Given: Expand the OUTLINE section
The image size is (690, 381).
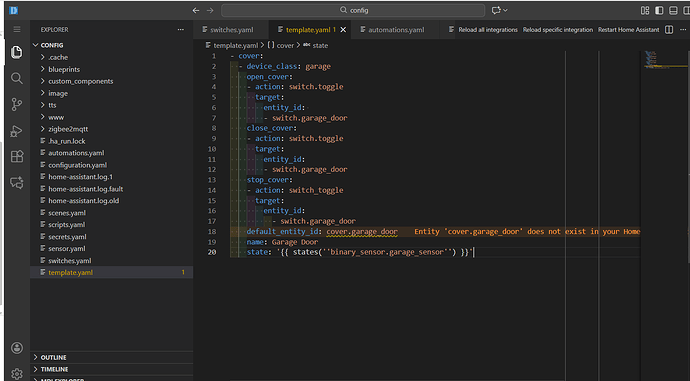Looking at the screenshot, I should click(53, 357).
